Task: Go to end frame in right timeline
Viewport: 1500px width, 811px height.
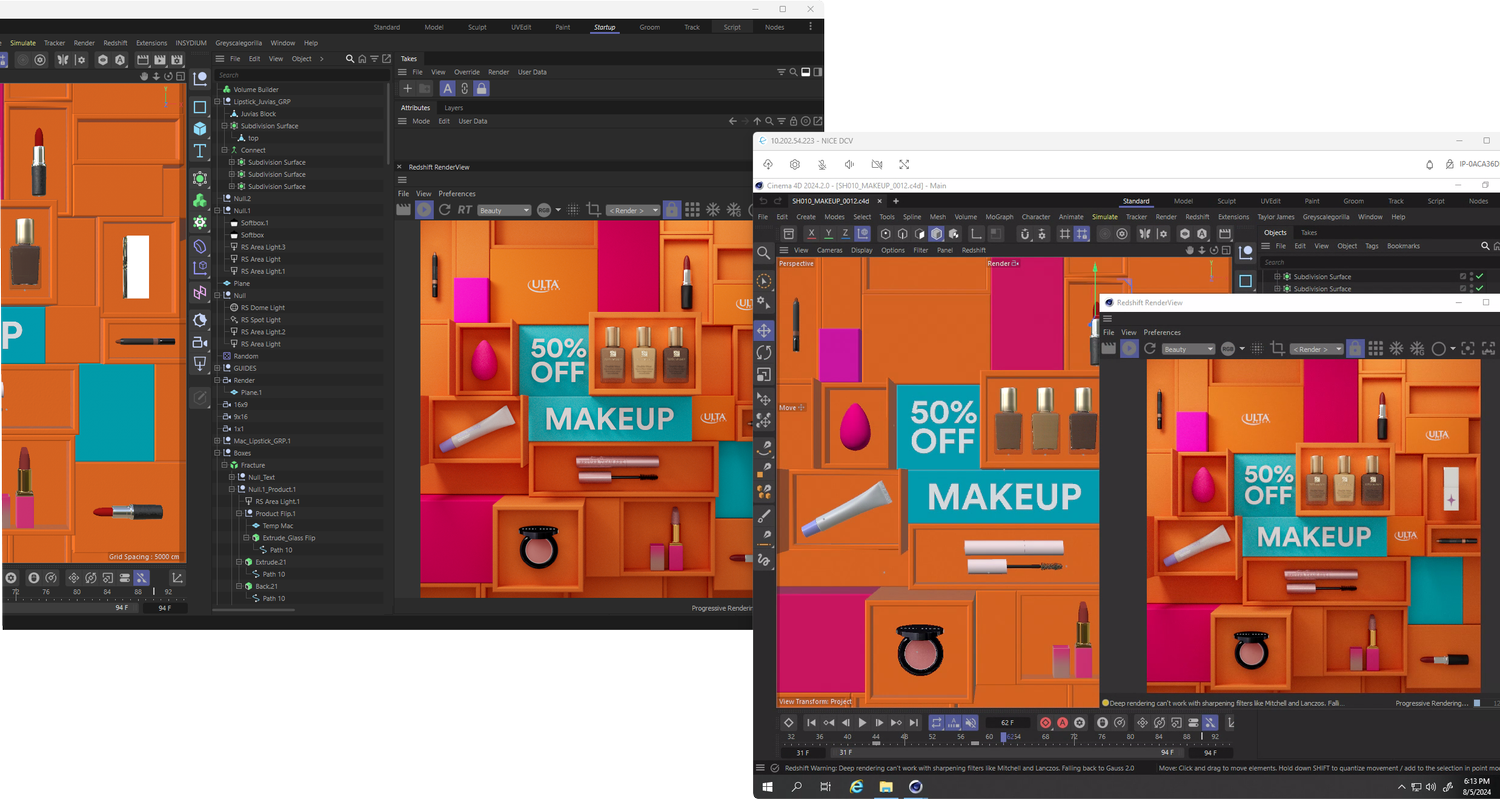Action: tap(913, 722)
